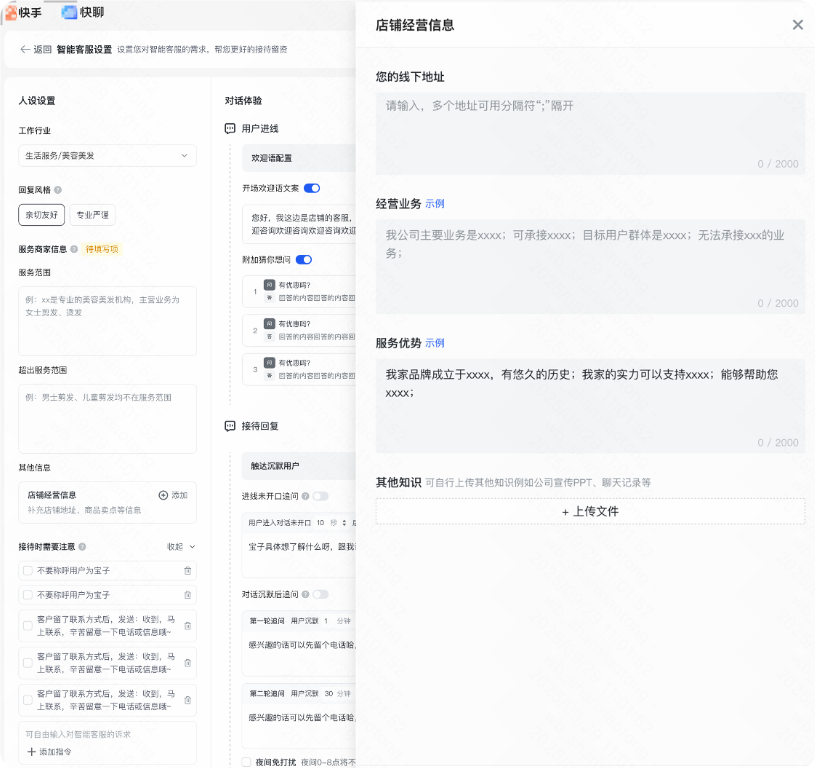
Task: Increment the 10-second wait stepper
Action: tap(343, 521)
